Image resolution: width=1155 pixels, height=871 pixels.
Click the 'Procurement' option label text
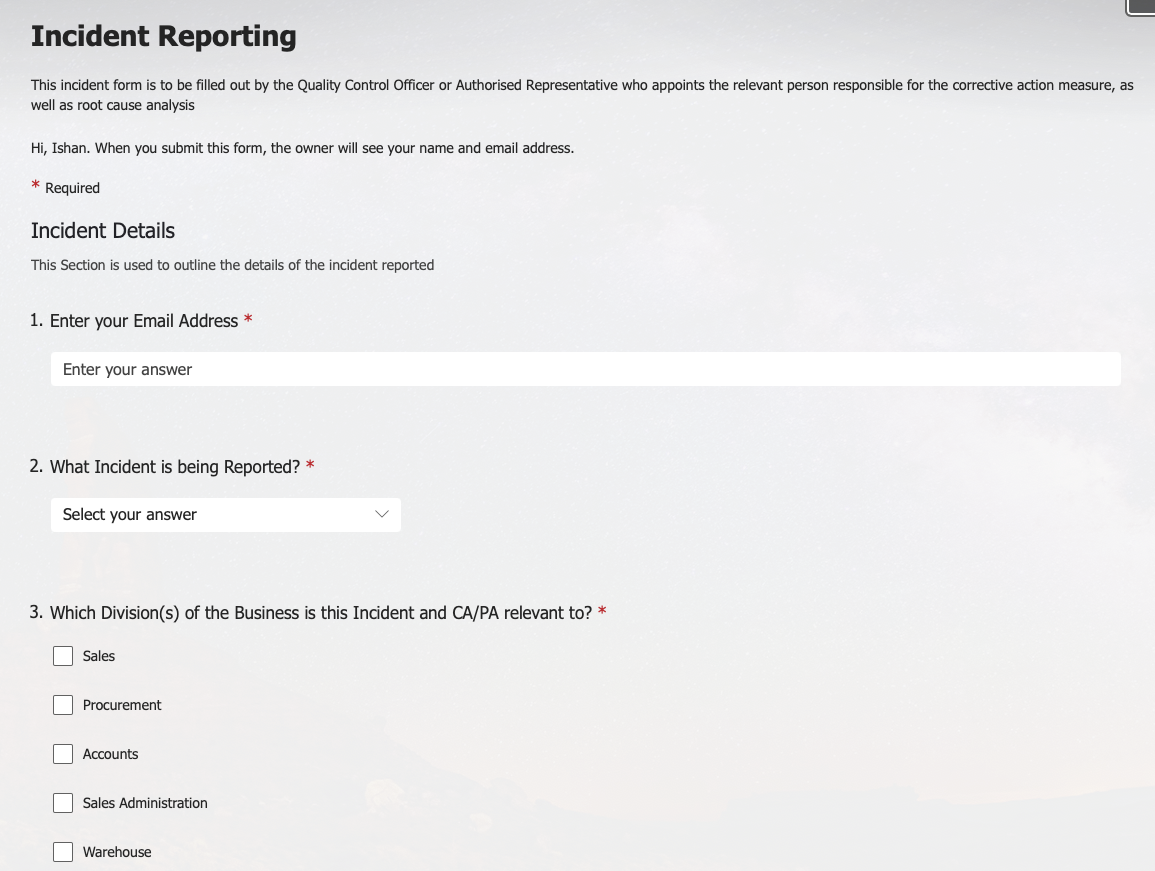point(122,705)
